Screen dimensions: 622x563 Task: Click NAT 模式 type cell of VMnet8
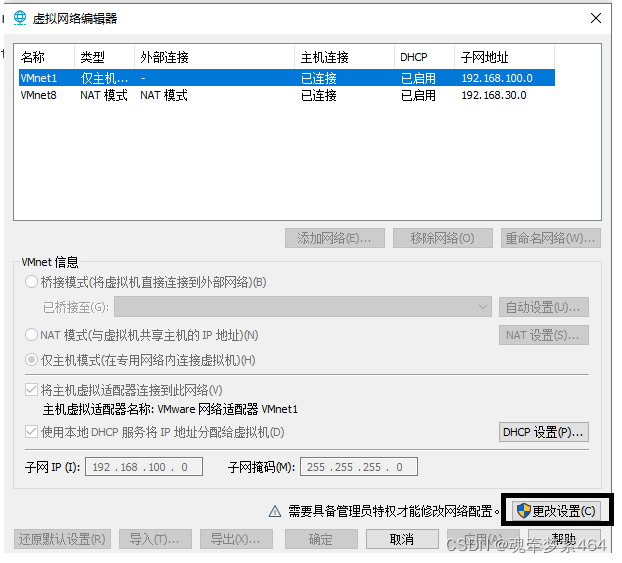click(x=104, y=95)
